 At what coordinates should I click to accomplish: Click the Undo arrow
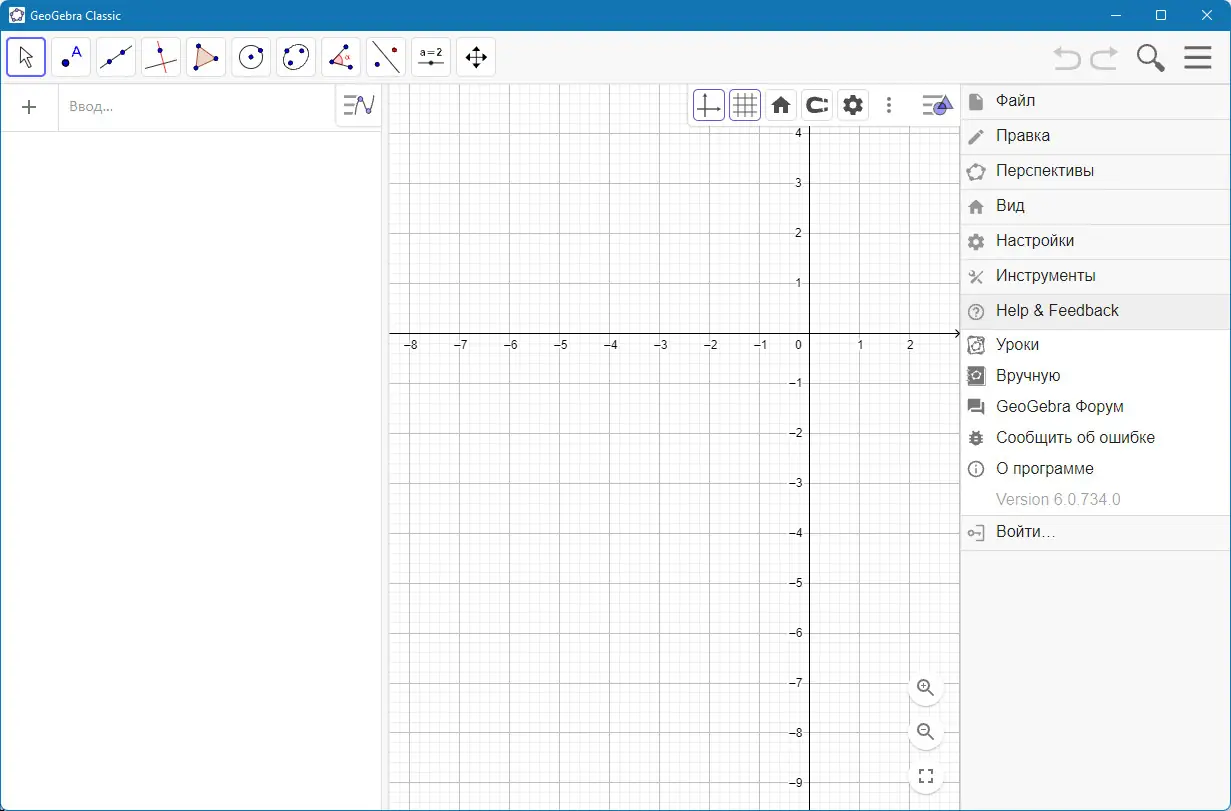tap(1067, 58)
